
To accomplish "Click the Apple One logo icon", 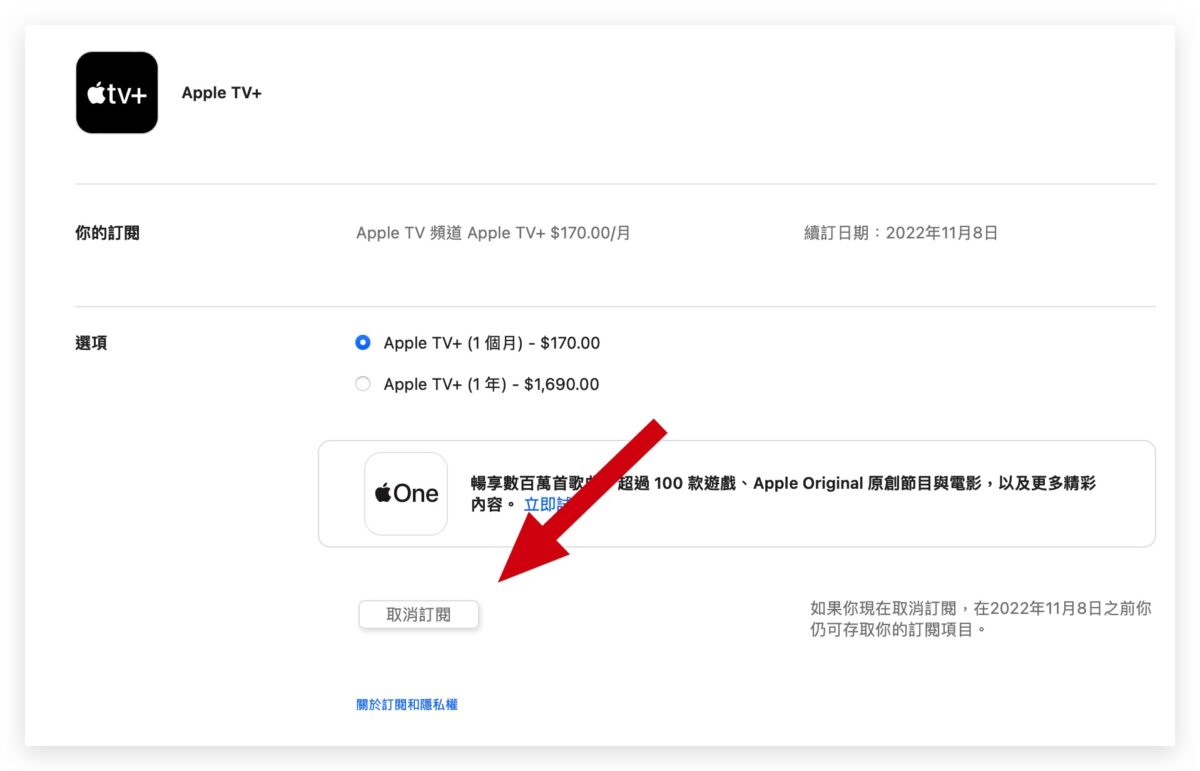I will coord(406,494).
